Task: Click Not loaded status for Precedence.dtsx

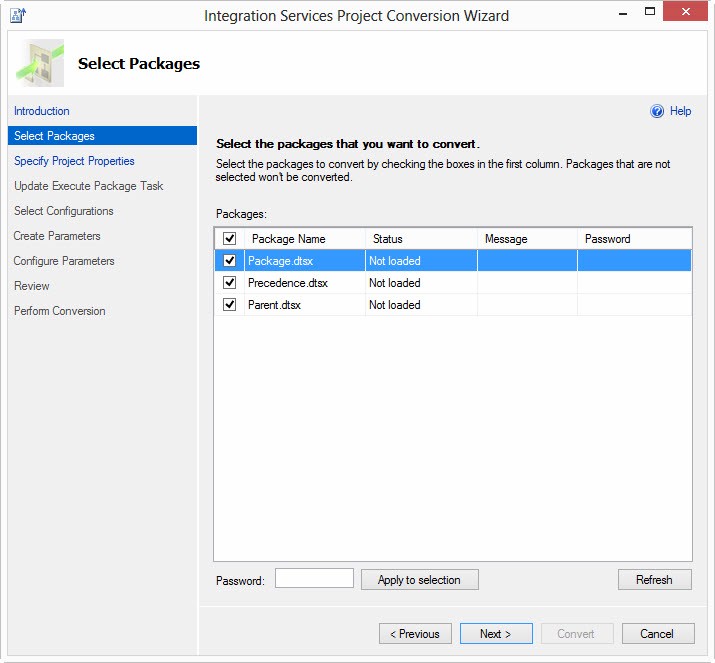Action: click(x=394, y=283)
